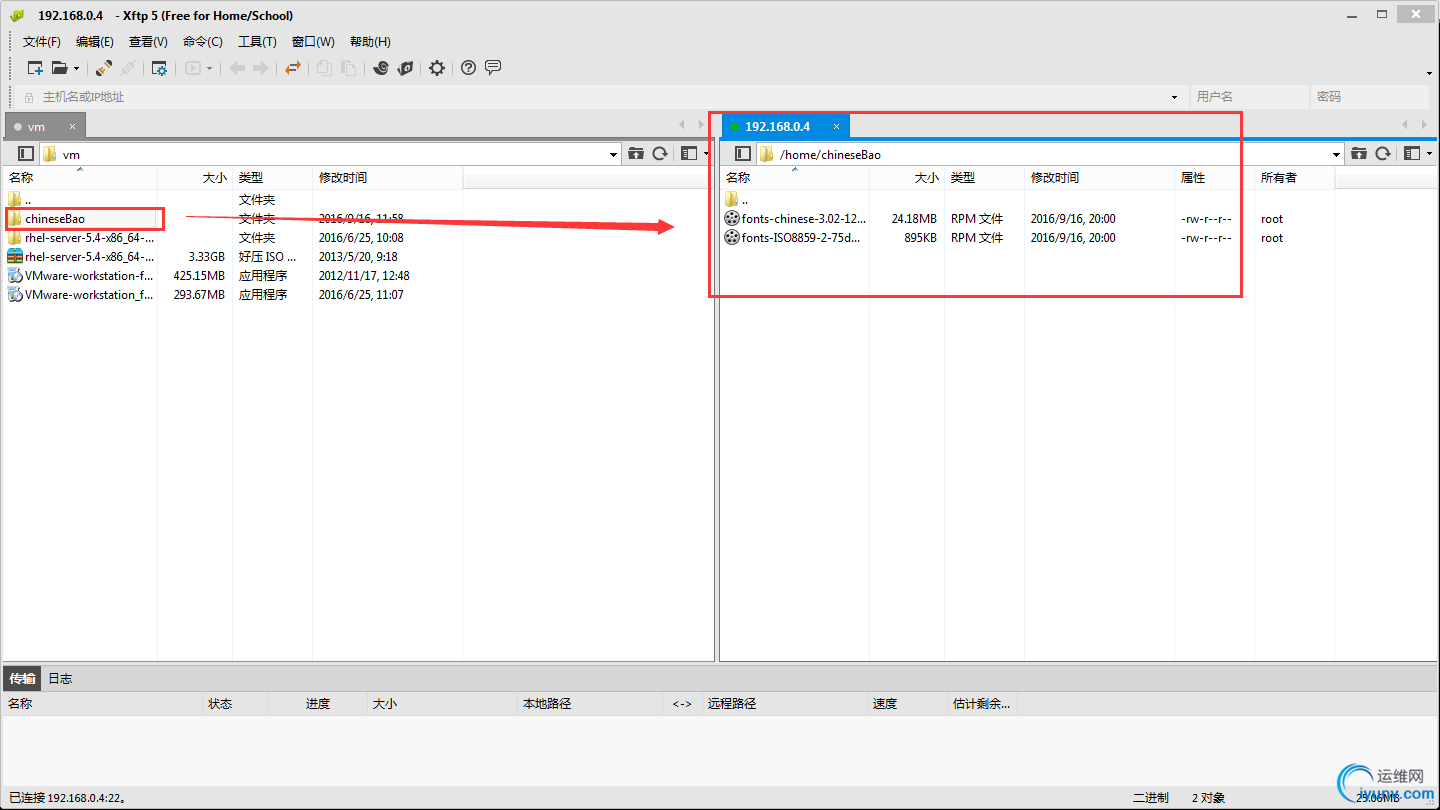This screenshot has height=810, width=1440.
Task: Go up one folder in the vm pane
Action: coord(636,154)
